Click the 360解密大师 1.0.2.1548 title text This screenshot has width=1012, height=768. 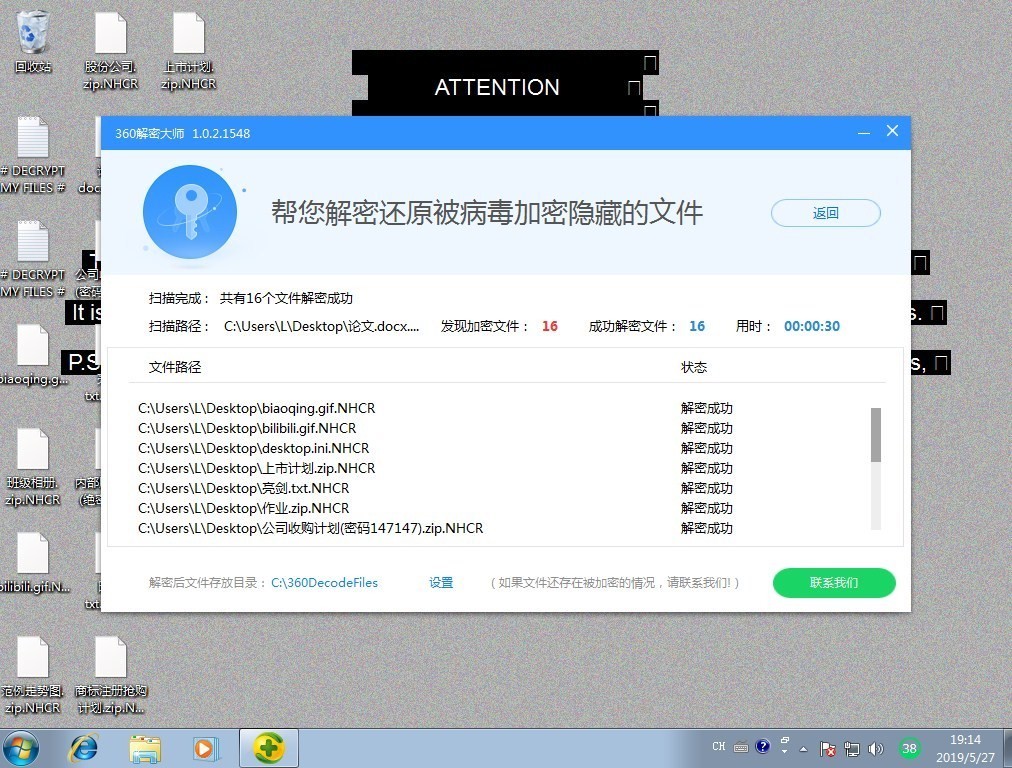[183, 134]
